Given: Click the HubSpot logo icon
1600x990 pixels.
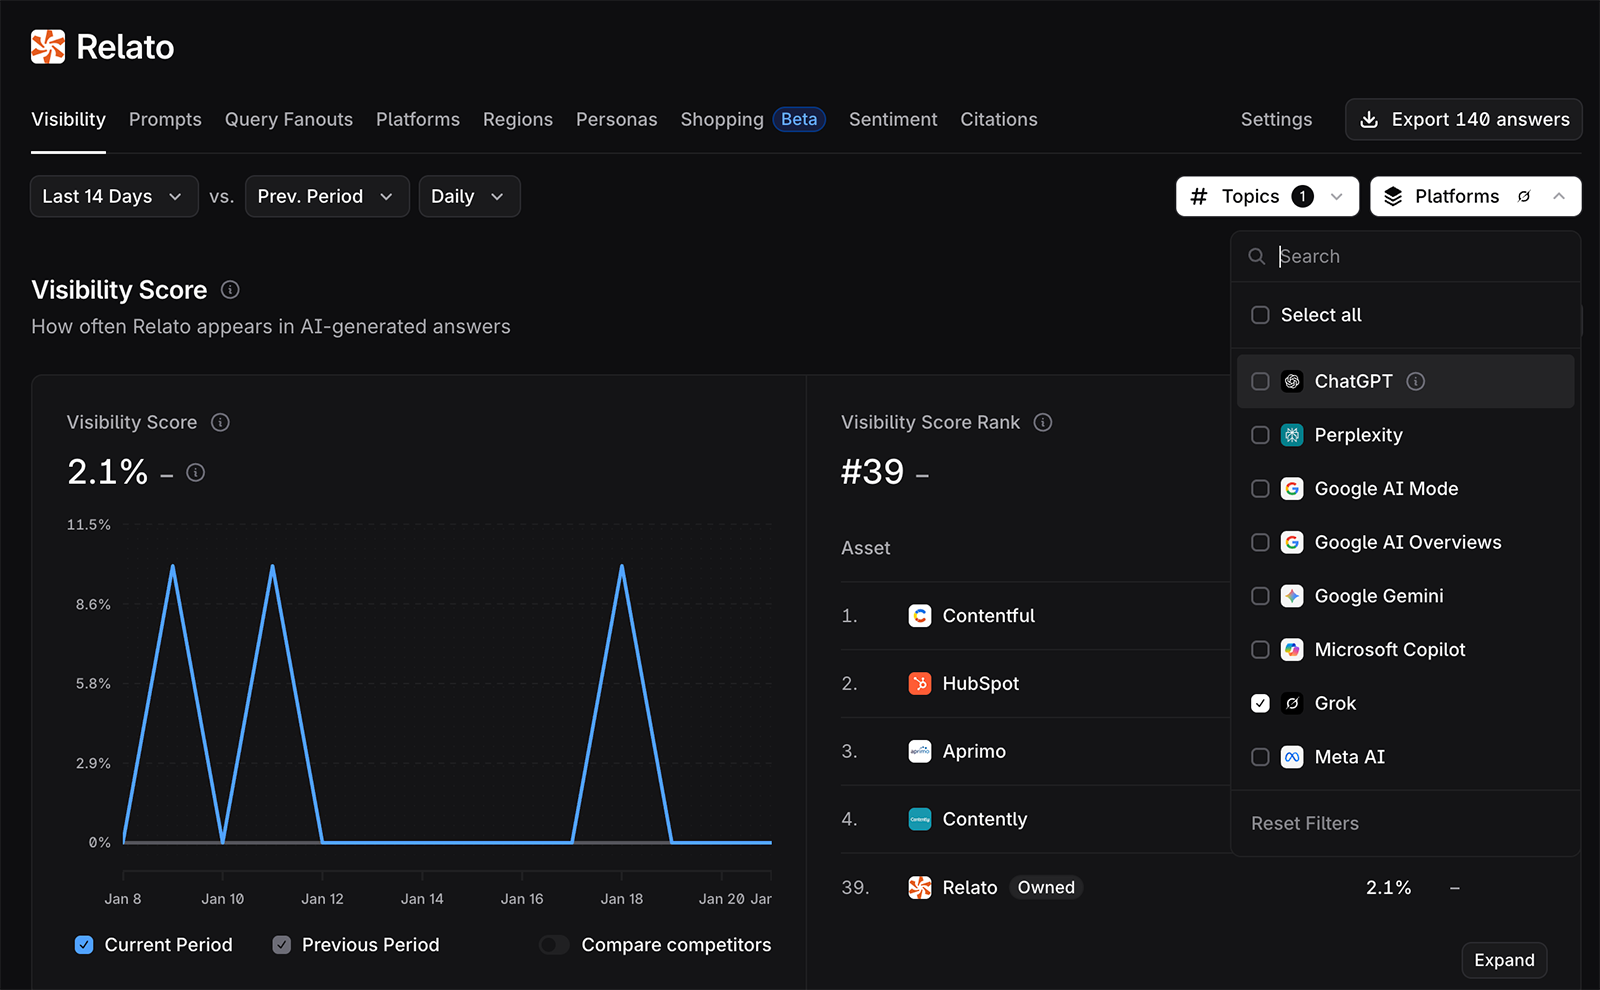Looking at the screenshot, I should [919, 683].
